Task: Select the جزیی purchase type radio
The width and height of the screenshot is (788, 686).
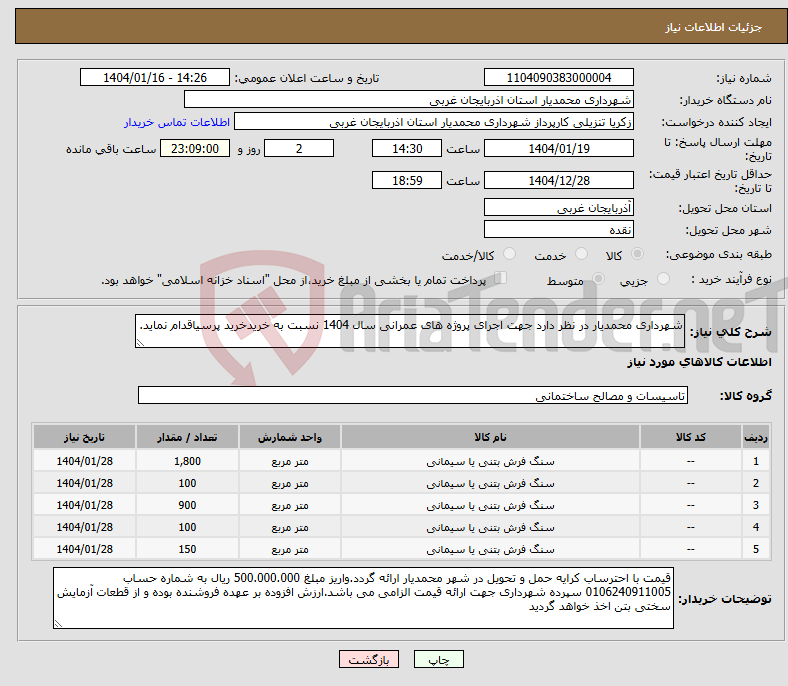Action: [663, 278]
